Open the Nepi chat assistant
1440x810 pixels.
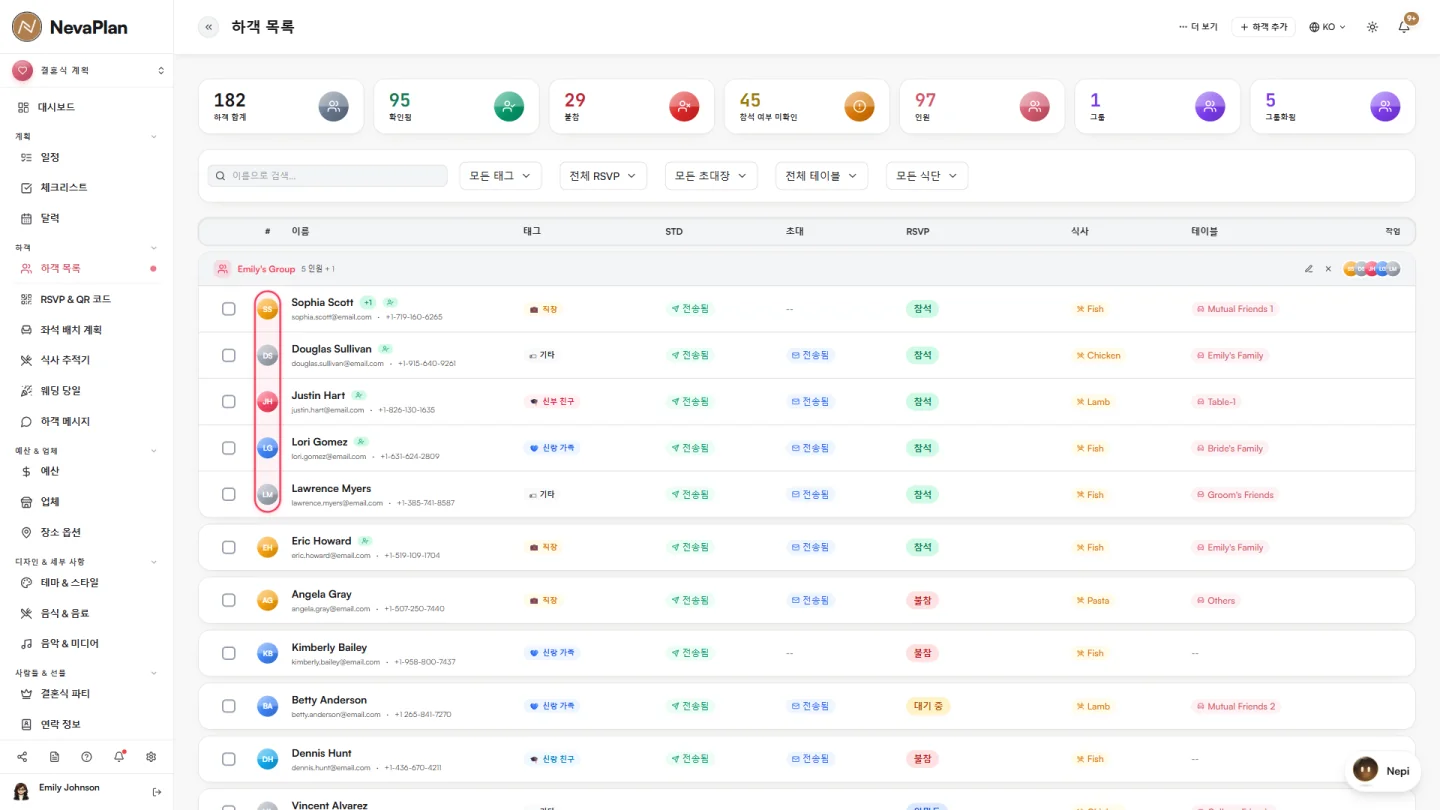tap(1382, 771)
